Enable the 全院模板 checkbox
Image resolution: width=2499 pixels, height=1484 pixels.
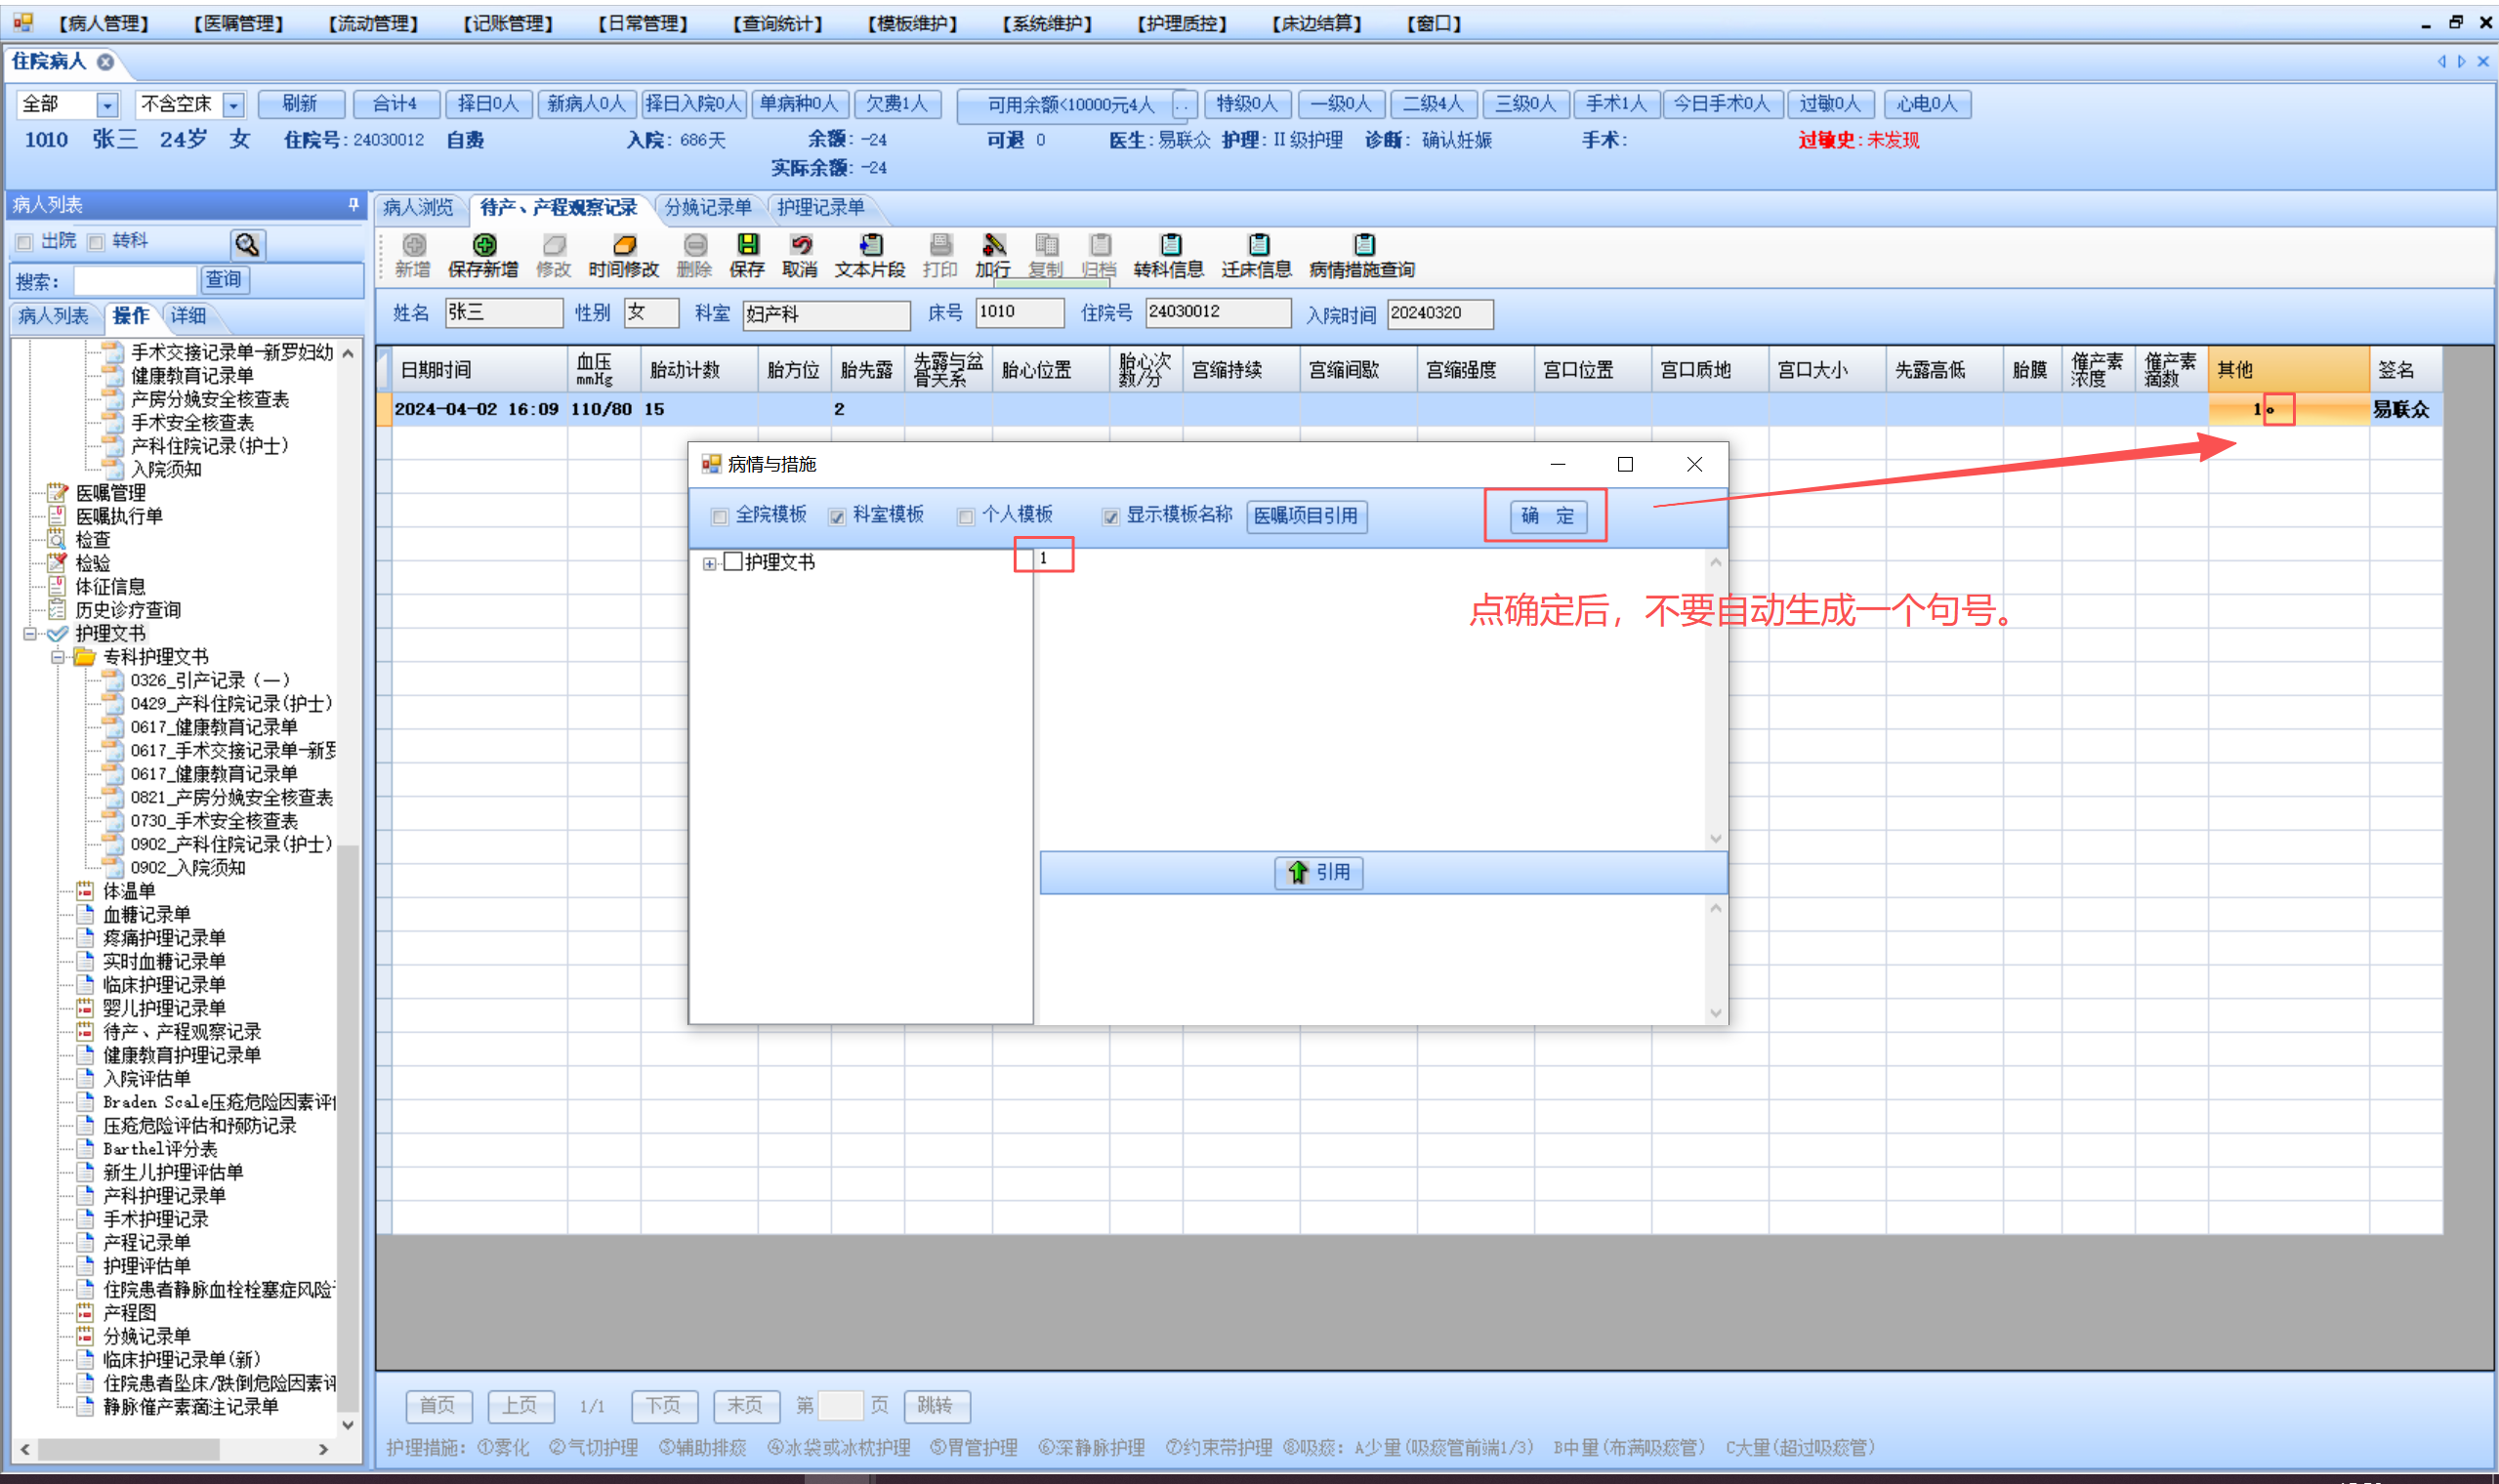[720, 517]
